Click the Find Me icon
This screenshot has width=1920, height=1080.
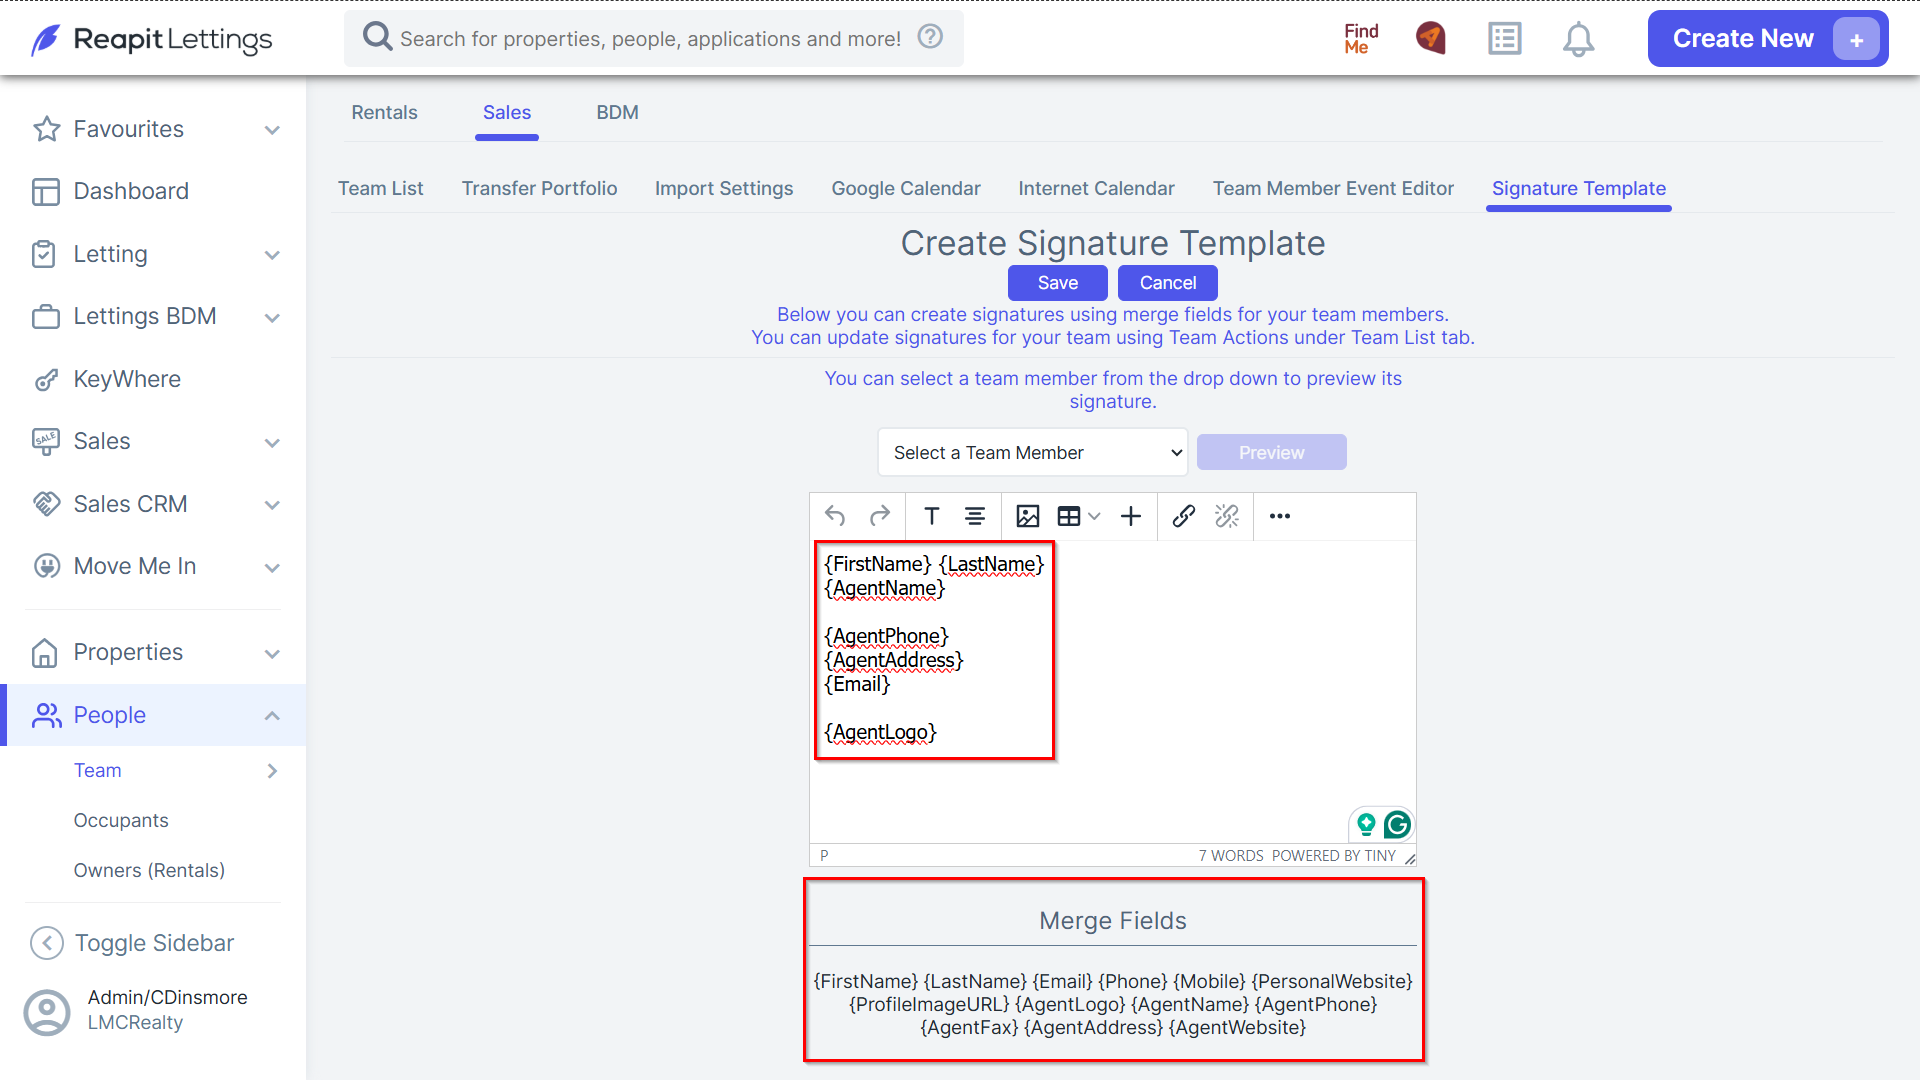point(1361,39)
